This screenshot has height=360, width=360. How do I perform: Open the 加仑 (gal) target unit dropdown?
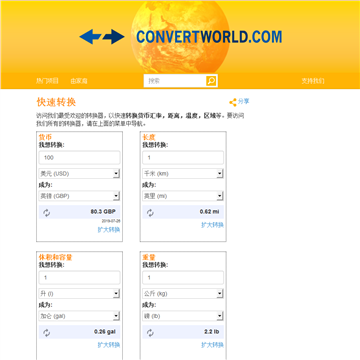click(x=79, y=316)
